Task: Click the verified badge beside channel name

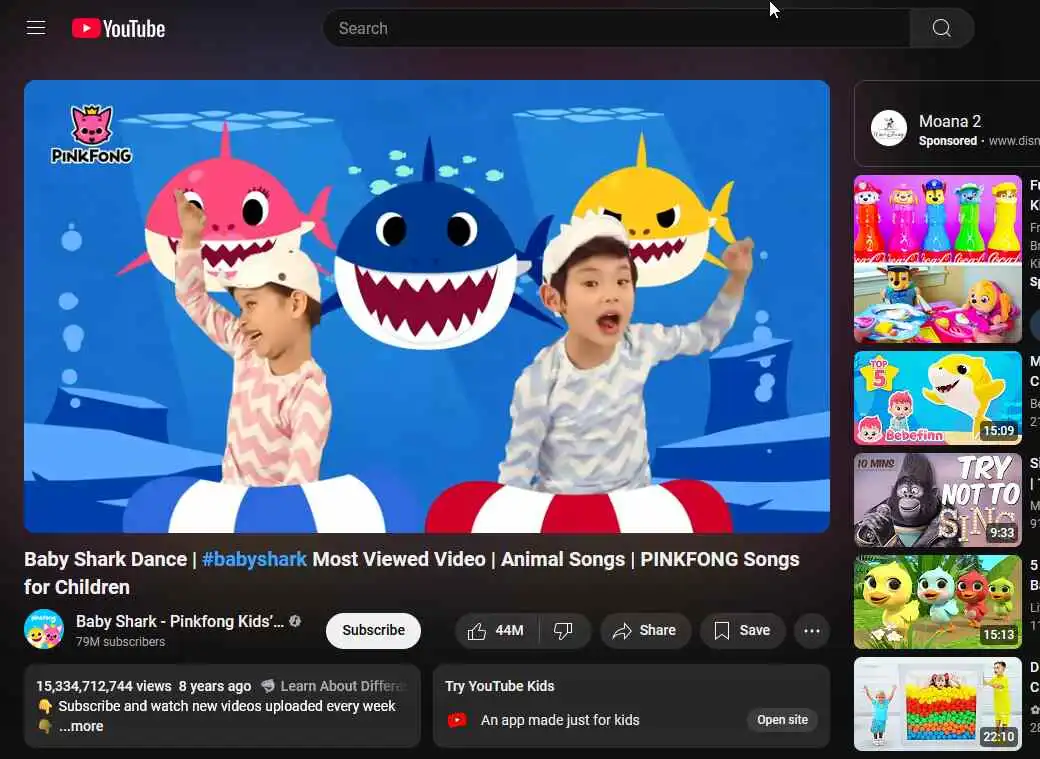Action: pos(295,621)
